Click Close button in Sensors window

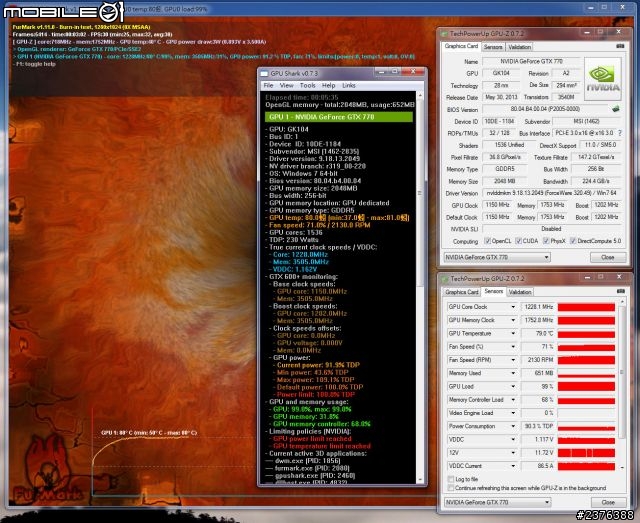pos(608,502)
